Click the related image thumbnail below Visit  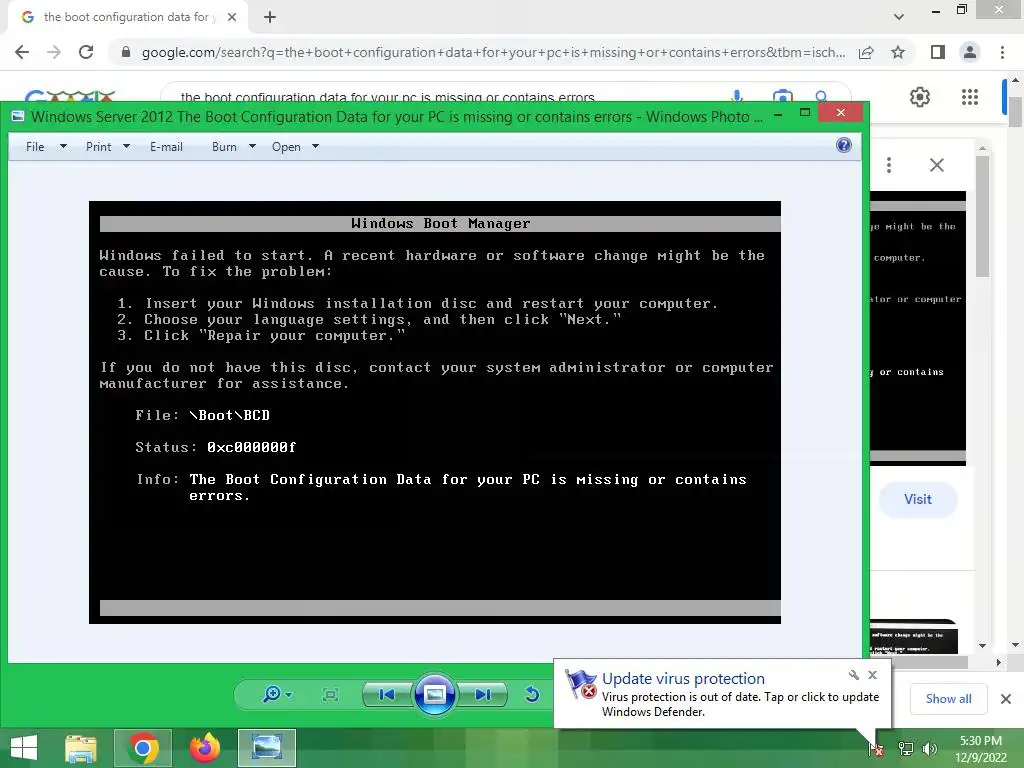click(x=914, y=637)
